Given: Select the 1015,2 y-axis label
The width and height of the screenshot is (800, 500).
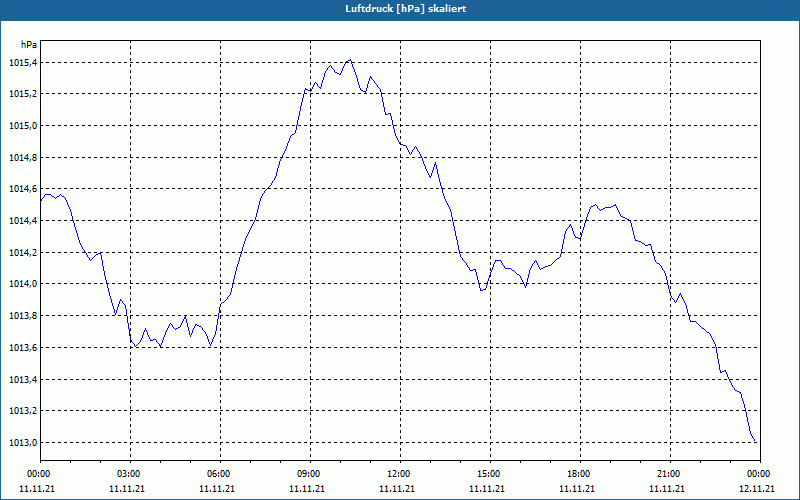Looking at the screenshot, I should point(23,94).
